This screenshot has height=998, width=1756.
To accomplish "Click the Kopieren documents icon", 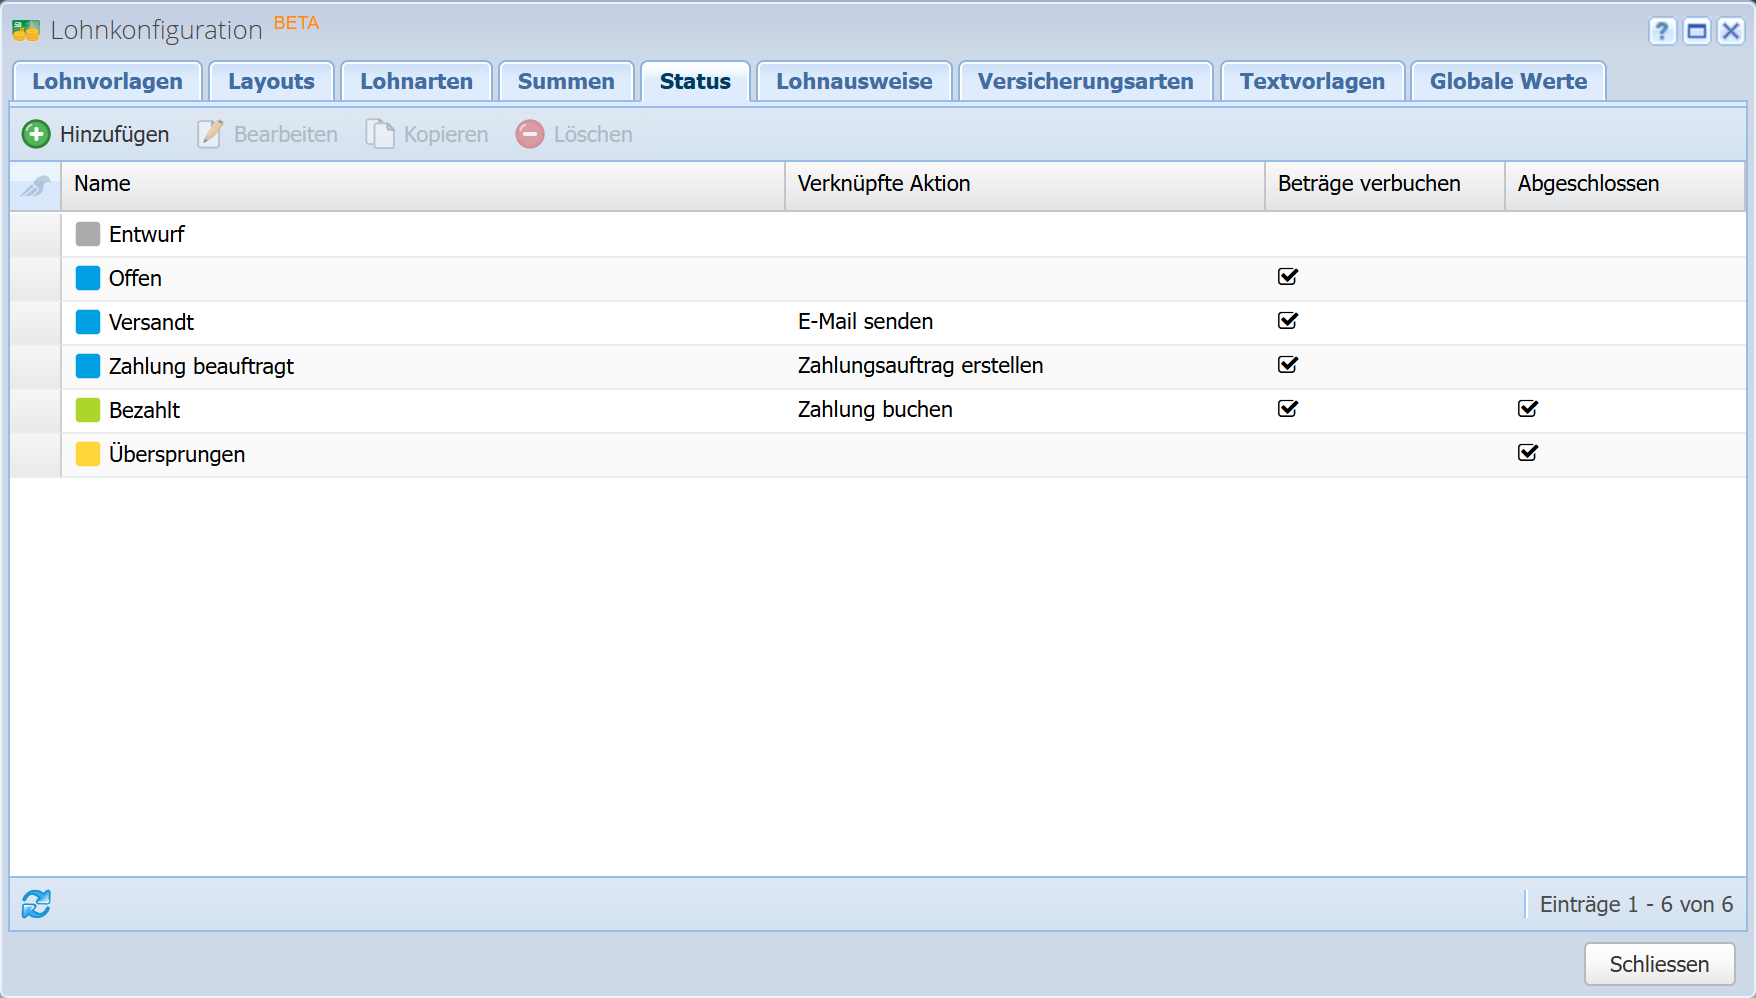I will (x=380, y=134).
